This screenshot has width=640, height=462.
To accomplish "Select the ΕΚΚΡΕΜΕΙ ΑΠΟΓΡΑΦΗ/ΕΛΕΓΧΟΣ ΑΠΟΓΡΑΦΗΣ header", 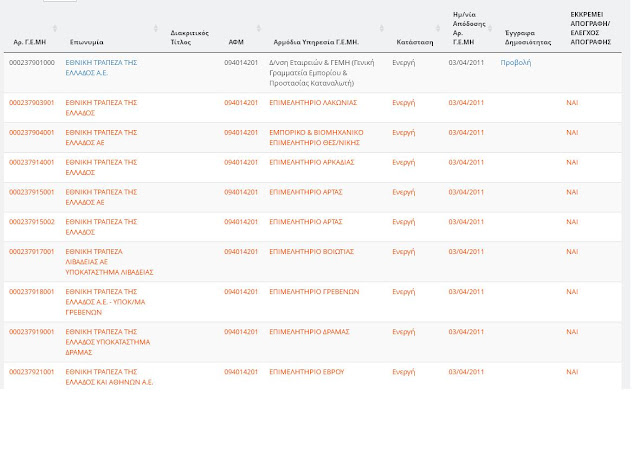I will [591, 28].
